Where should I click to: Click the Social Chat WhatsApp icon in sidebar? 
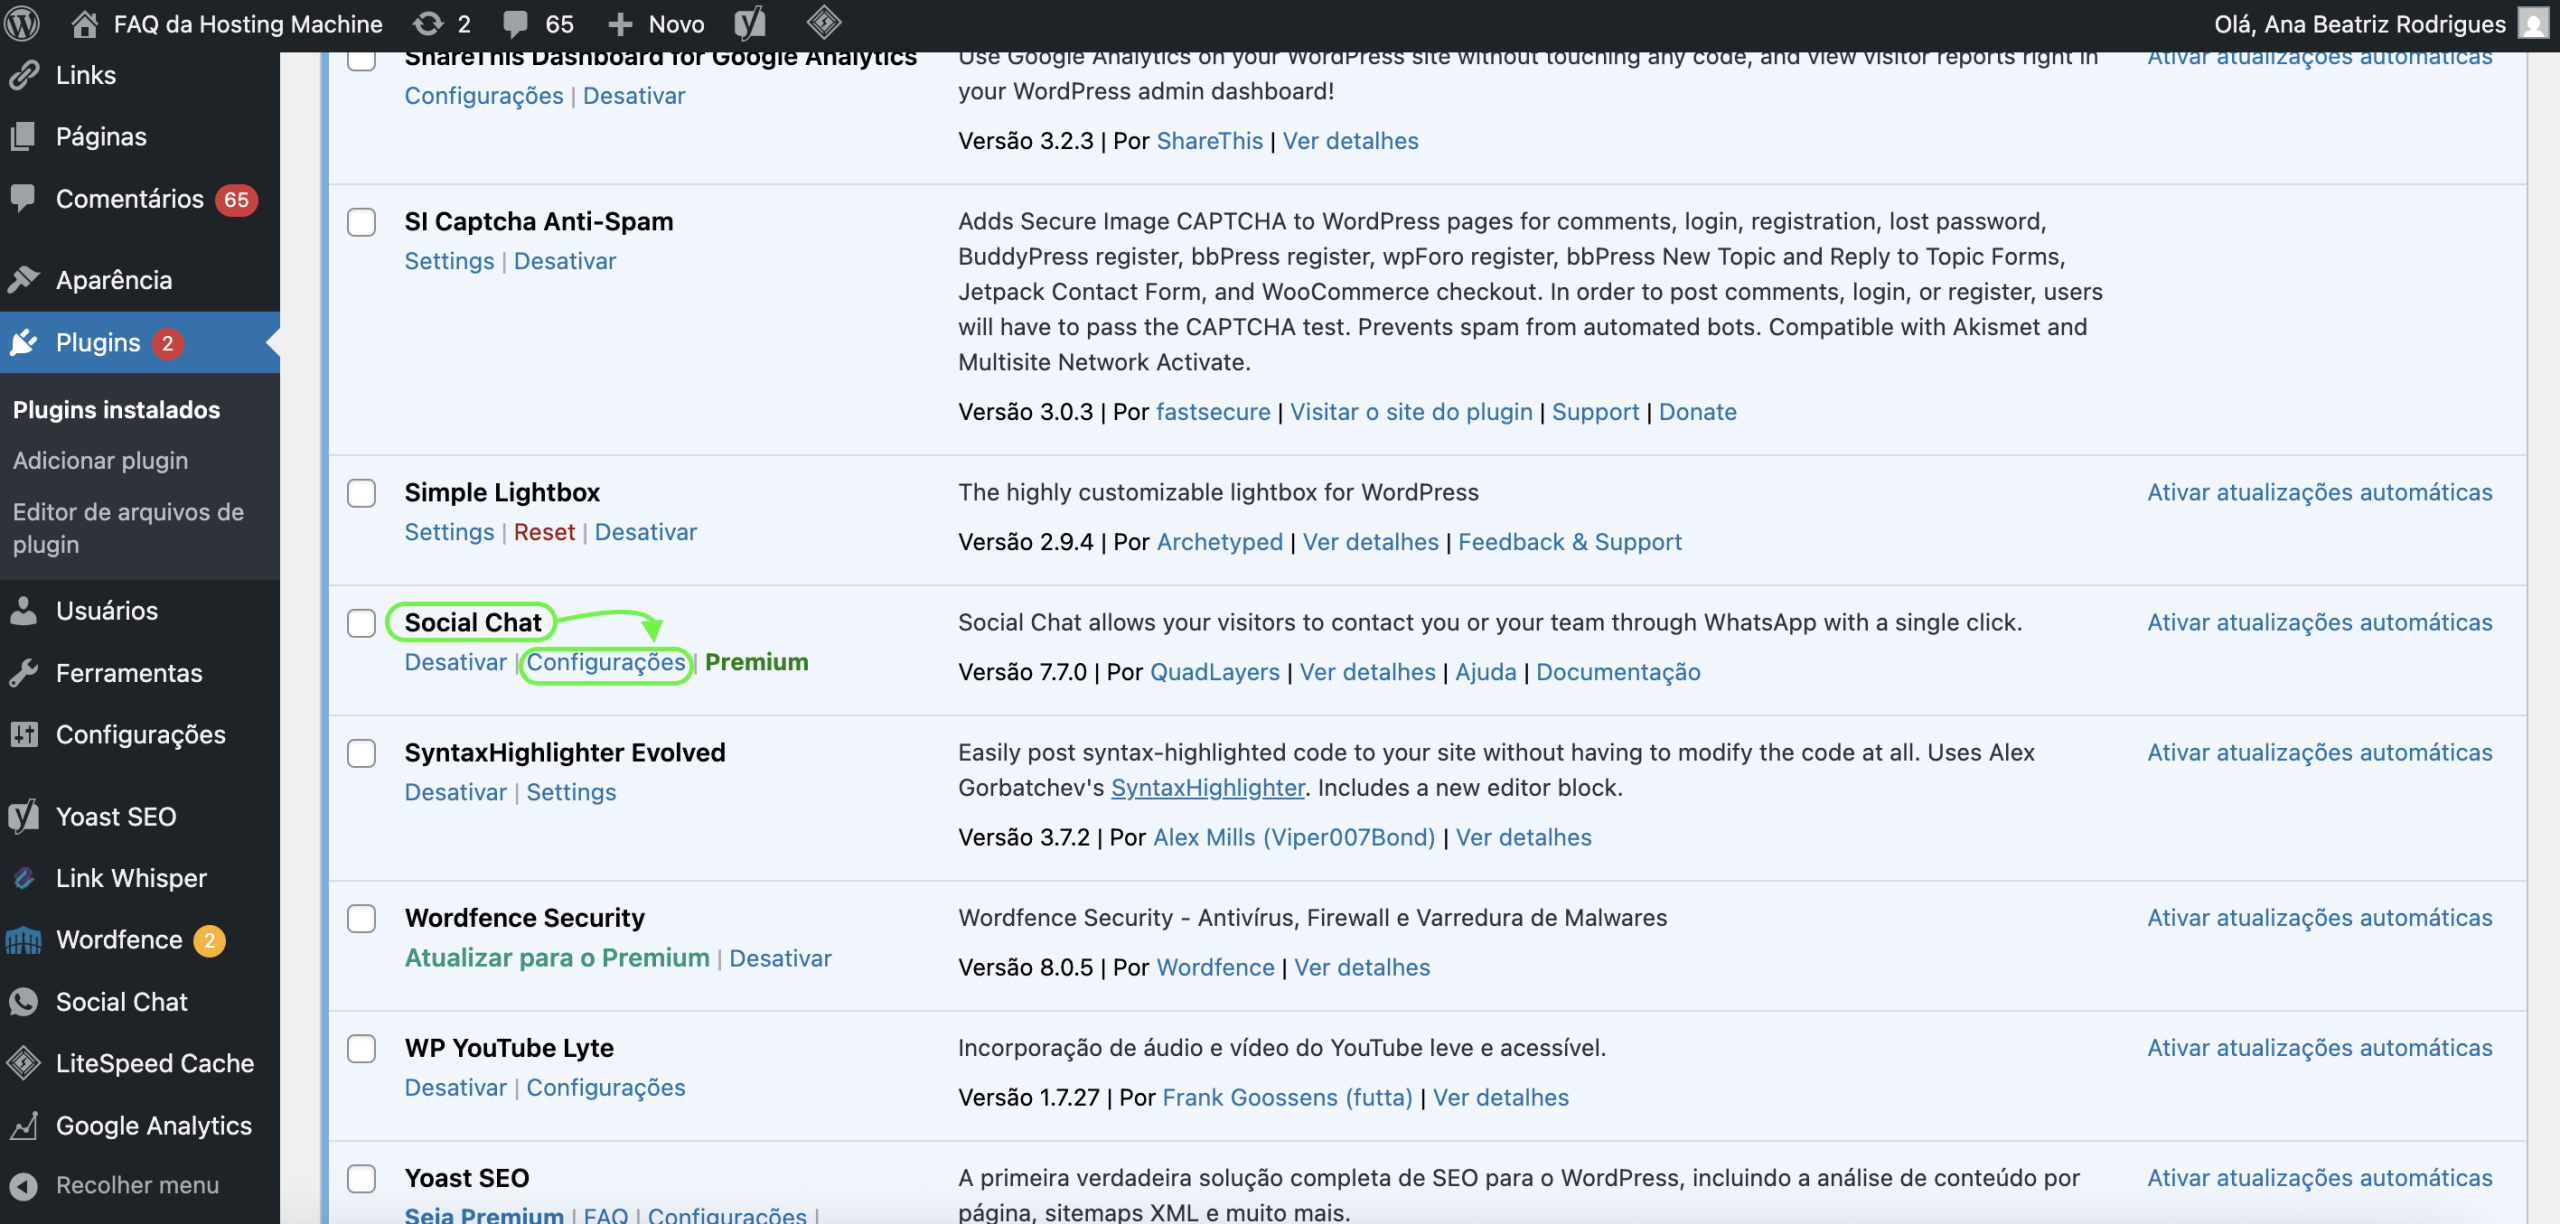pyautogui.click(x=24, y=1001)
